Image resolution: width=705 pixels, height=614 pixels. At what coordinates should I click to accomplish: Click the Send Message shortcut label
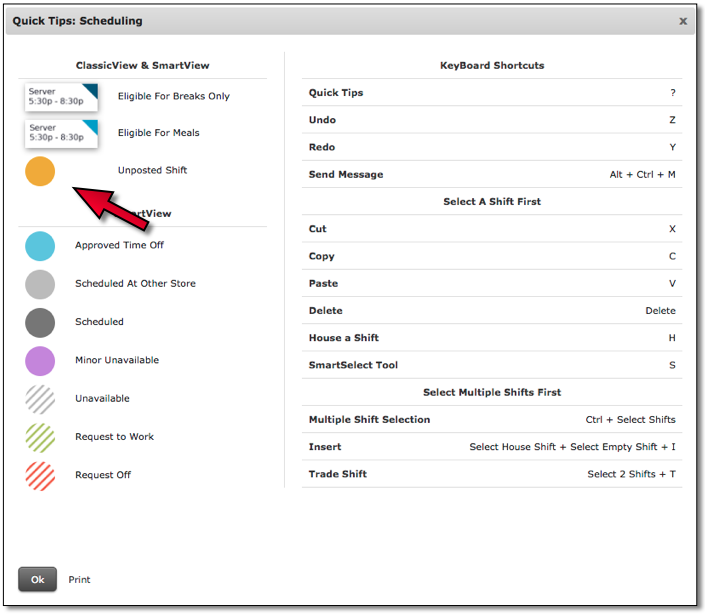(346, 174)
